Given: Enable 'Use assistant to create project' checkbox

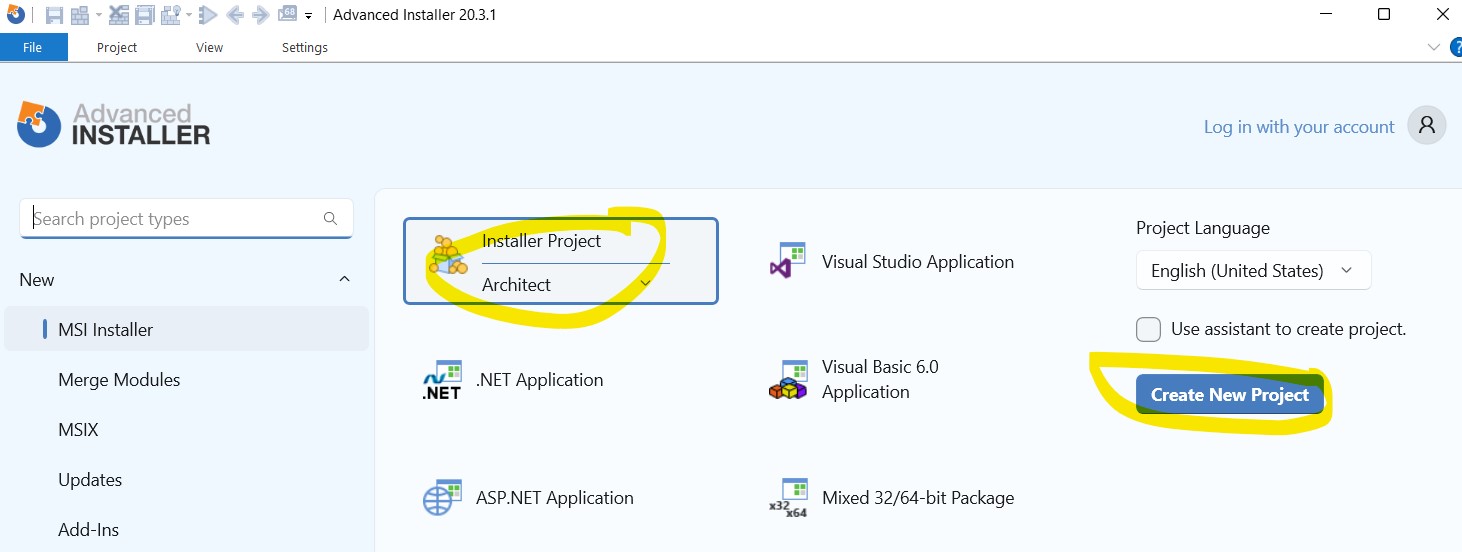Looking at the screenshot, I should (x=1148, y=329).
